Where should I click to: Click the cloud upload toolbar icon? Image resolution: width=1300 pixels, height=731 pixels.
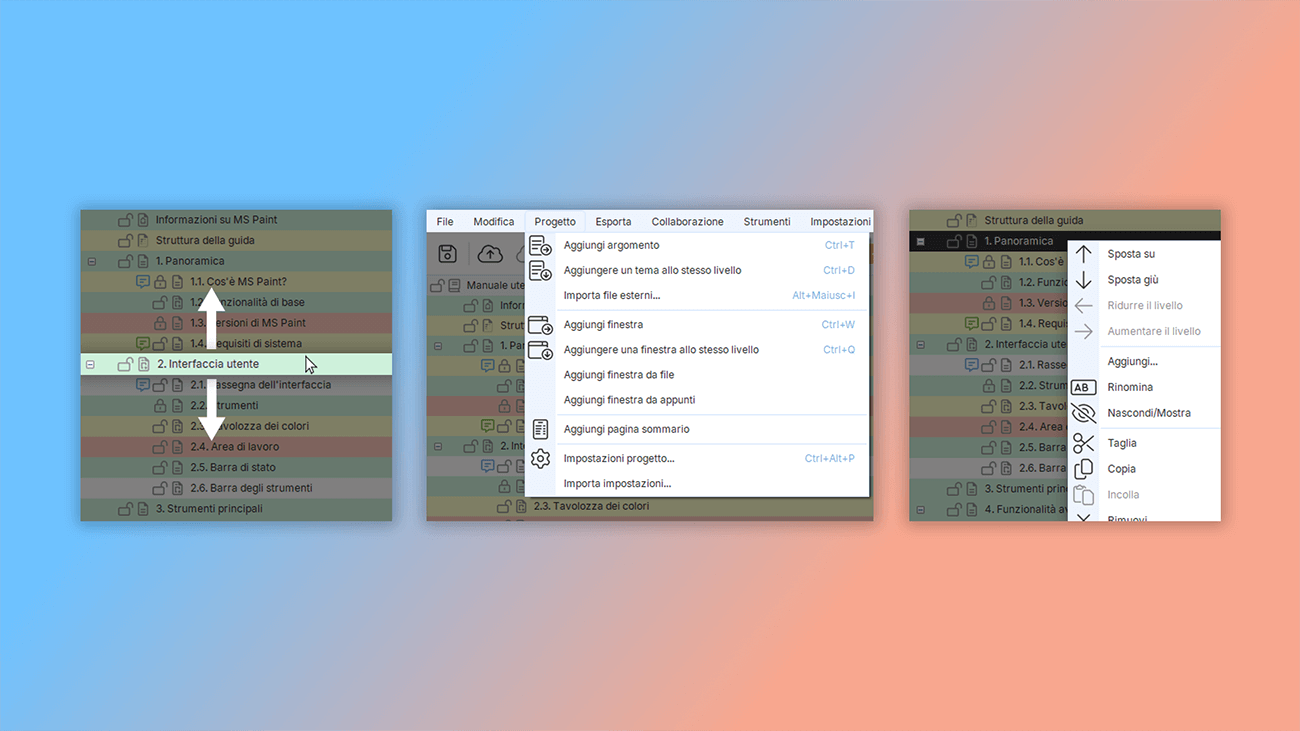coord(490,253)
